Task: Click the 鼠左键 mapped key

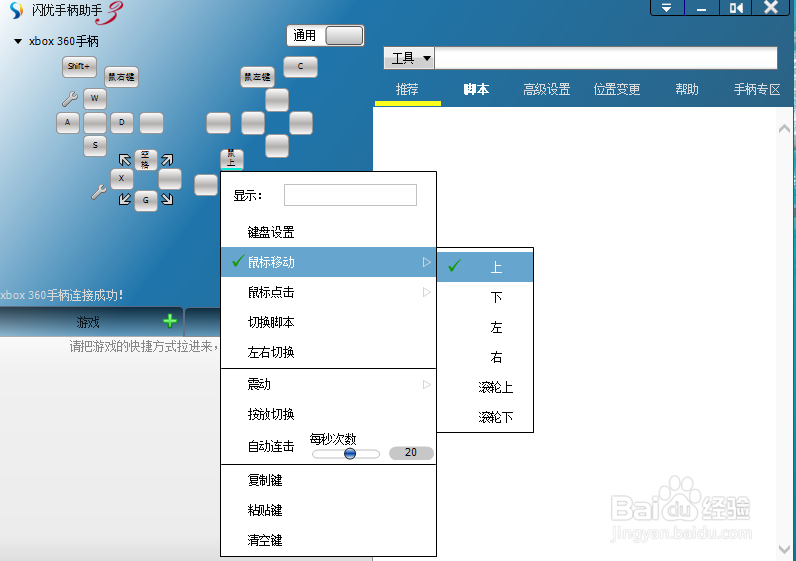Action: pyautogui.click(x=257, y=77)
